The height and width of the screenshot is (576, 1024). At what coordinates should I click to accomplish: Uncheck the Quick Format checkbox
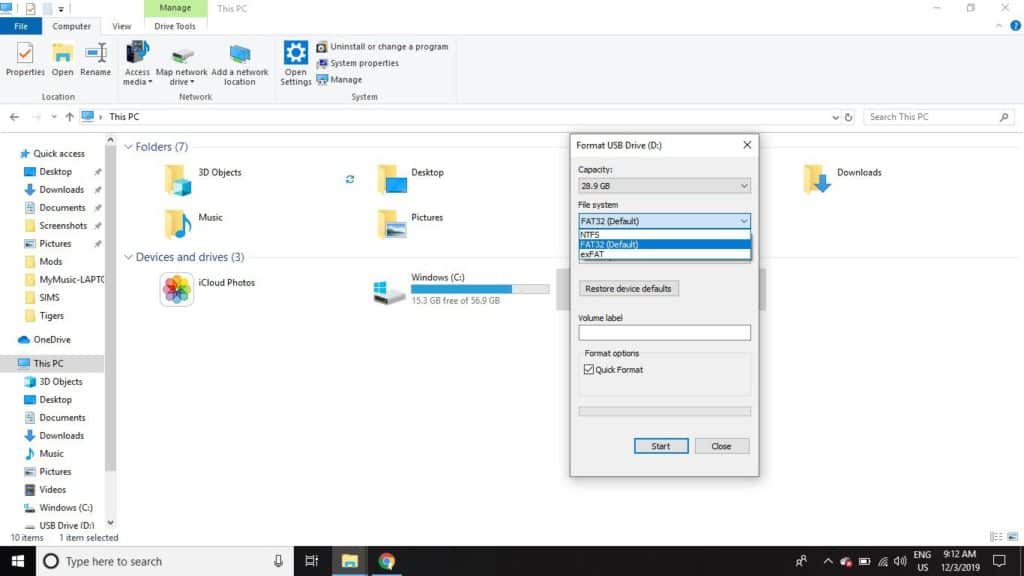coord(590,369)
